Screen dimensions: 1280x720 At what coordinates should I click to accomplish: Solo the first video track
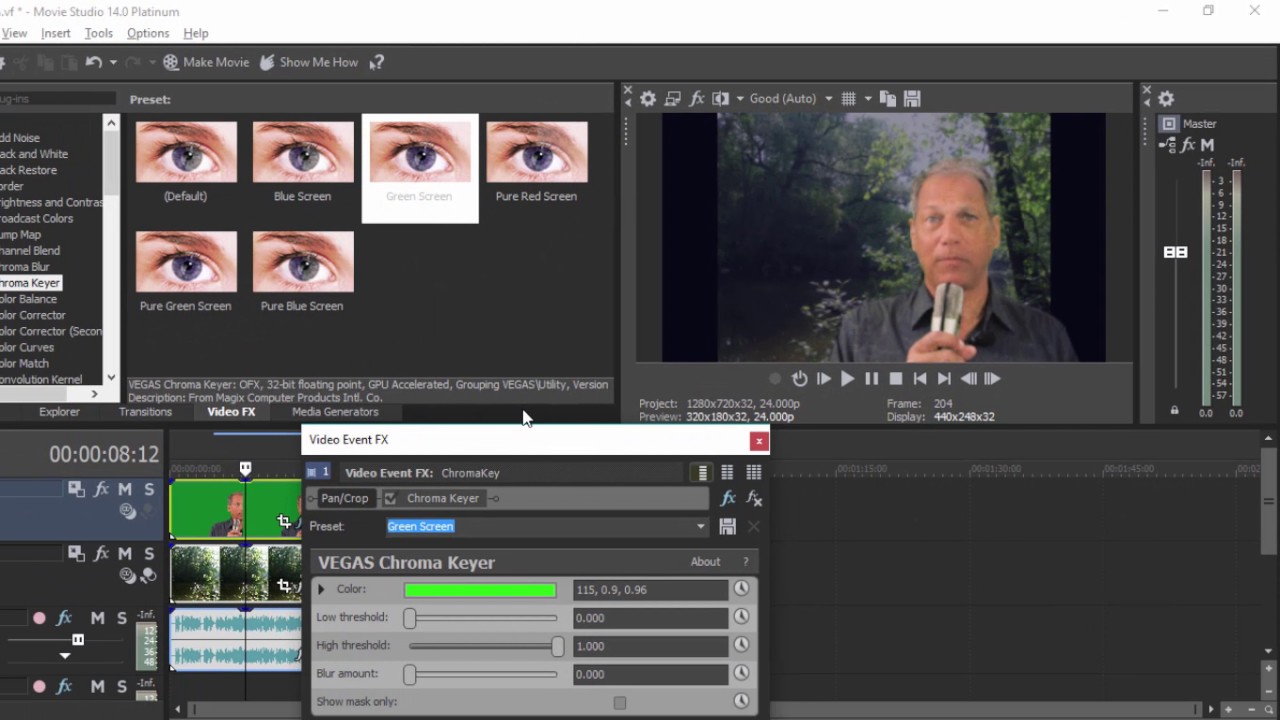click(149, 489)
